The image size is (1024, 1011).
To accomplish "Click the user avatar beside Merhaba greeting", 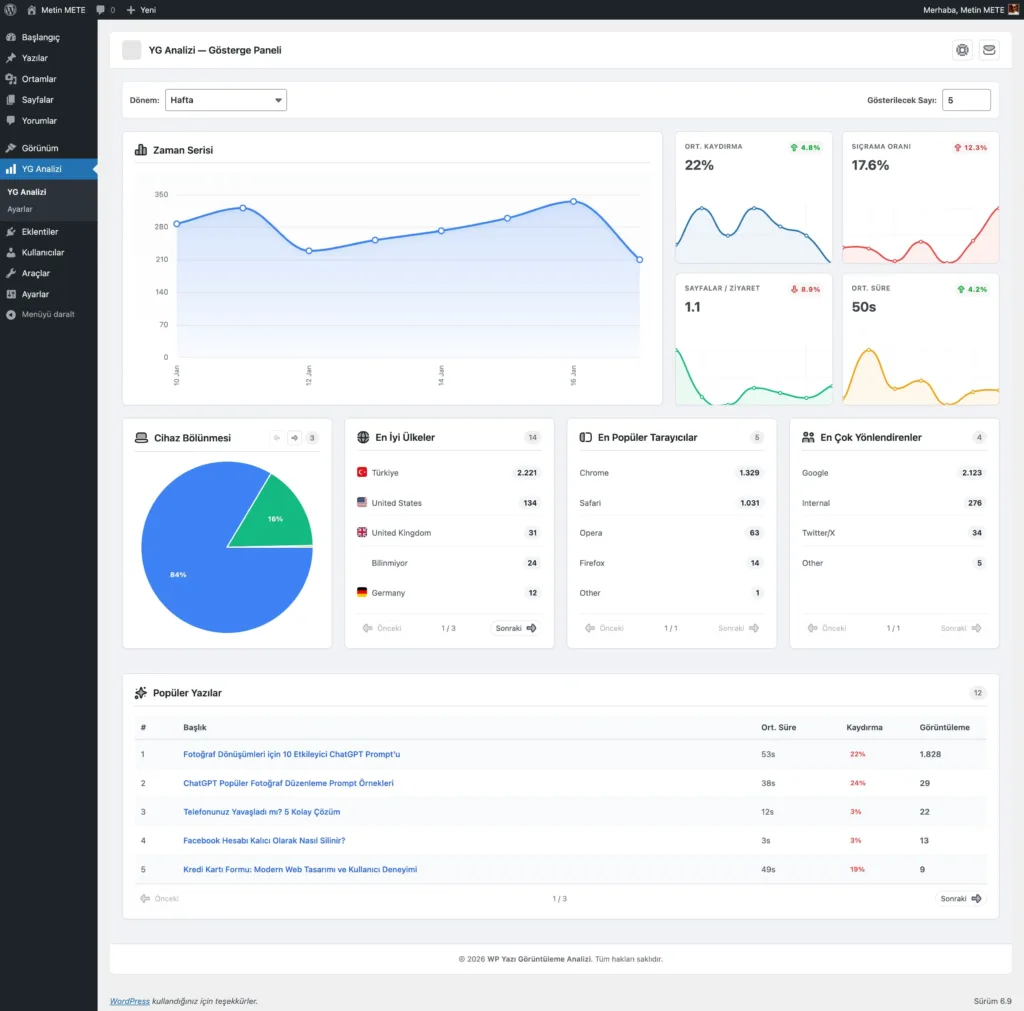I will click(x=1013, y=9).
